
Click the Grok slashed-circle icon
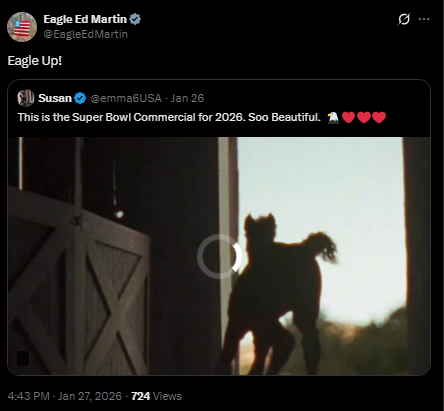[x=404, y=19]
